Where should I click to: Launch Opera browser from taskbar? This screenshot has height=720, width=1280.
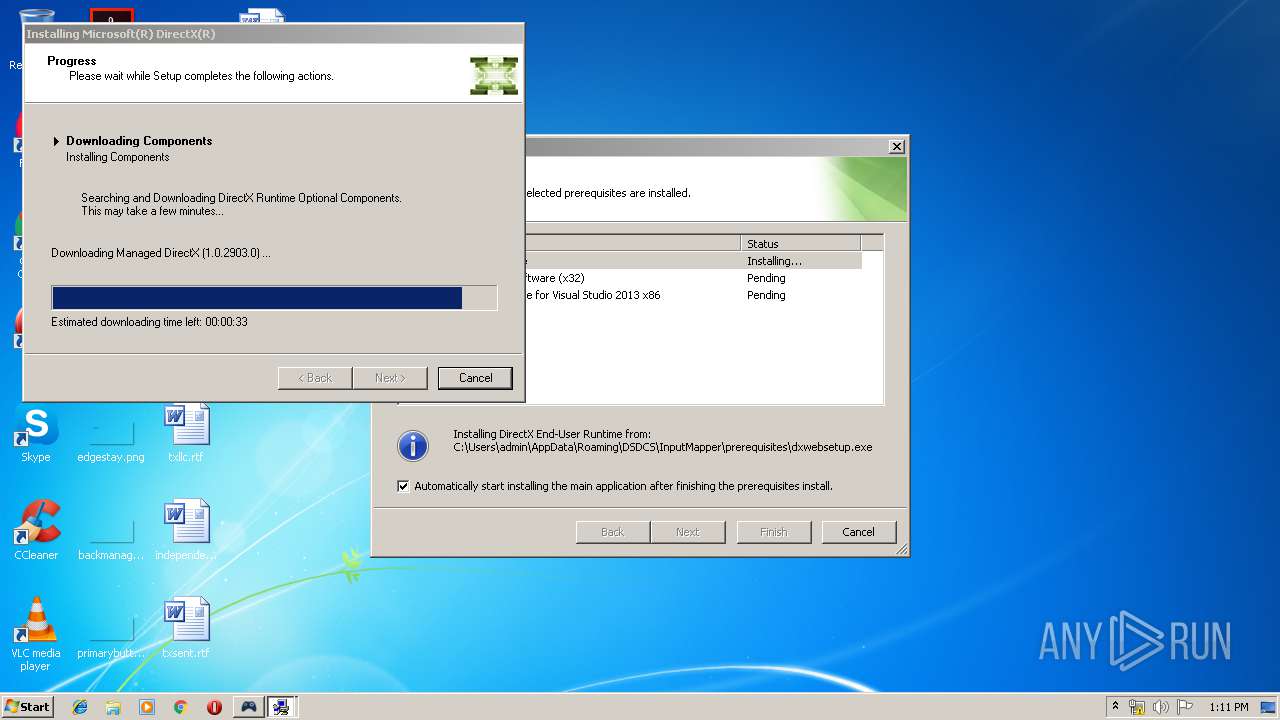[214, 707]
